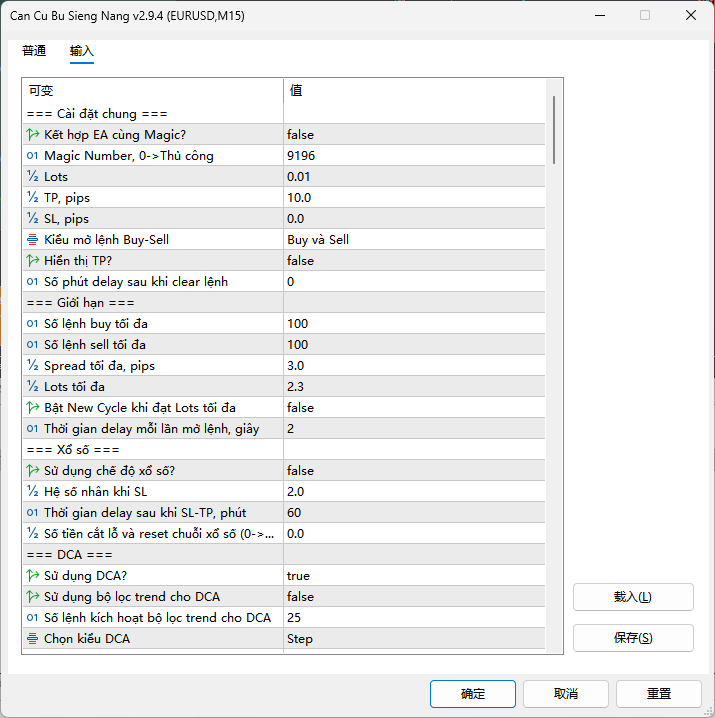Toggle 'Bật New Cycle khi đạt Lots tối đa' value

[414, 408]
